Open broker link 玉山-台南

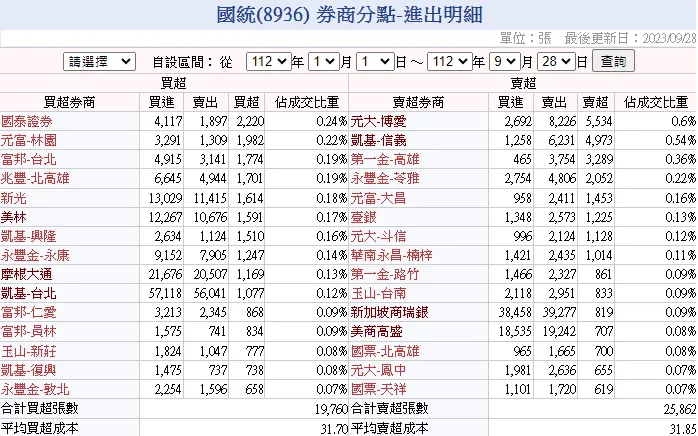pyautogui.click(x=379, y=293)
